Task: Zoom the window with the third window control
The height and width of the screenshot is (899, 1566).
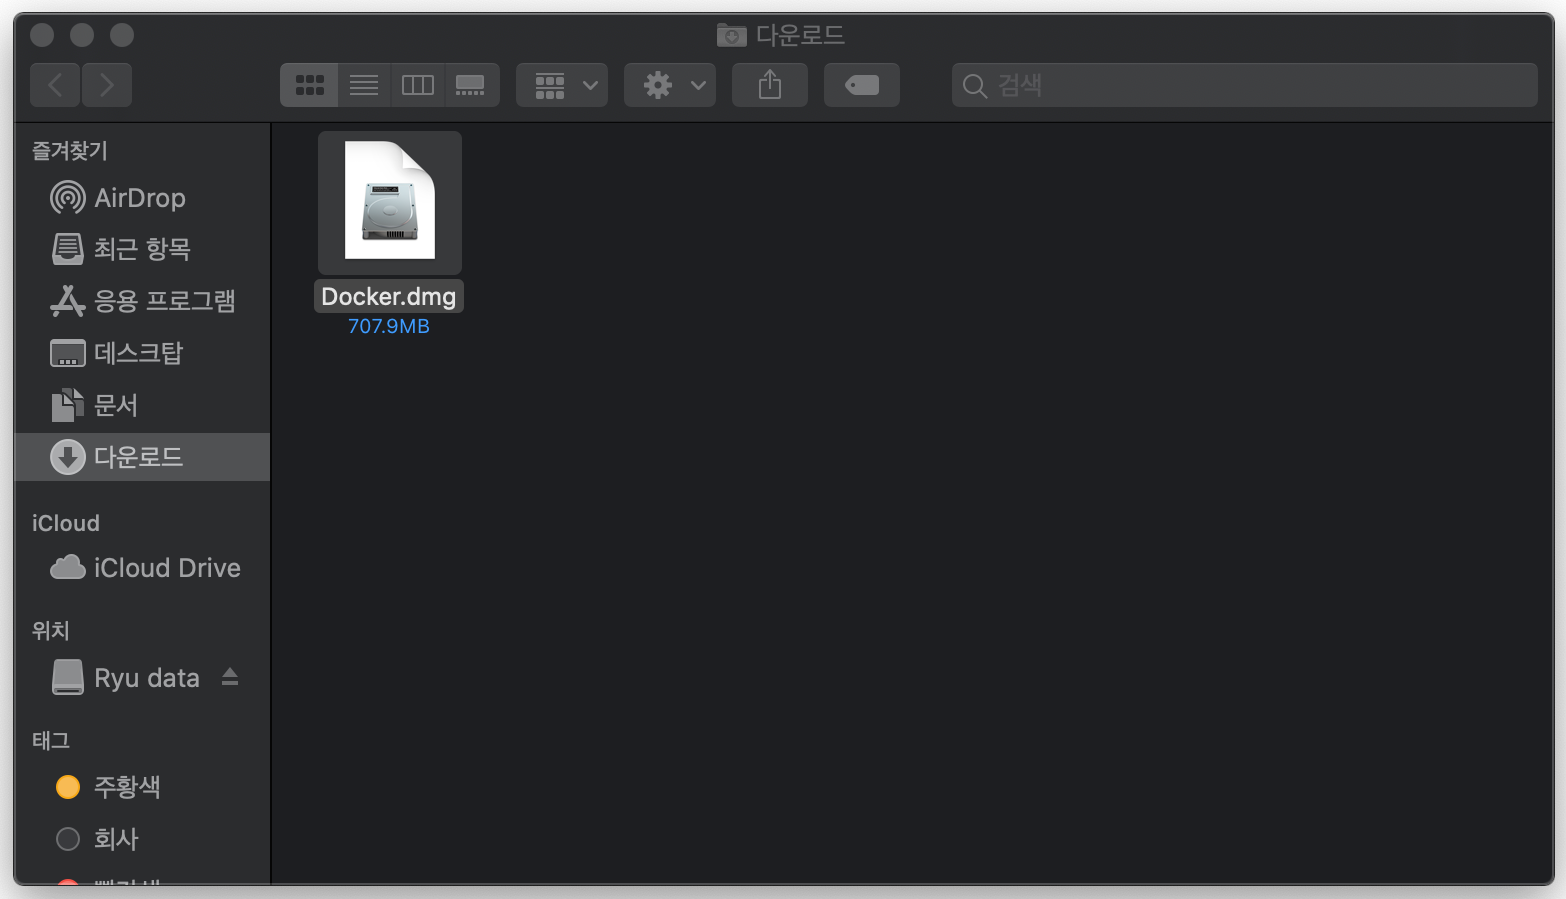Action: (x=122, y=35)
